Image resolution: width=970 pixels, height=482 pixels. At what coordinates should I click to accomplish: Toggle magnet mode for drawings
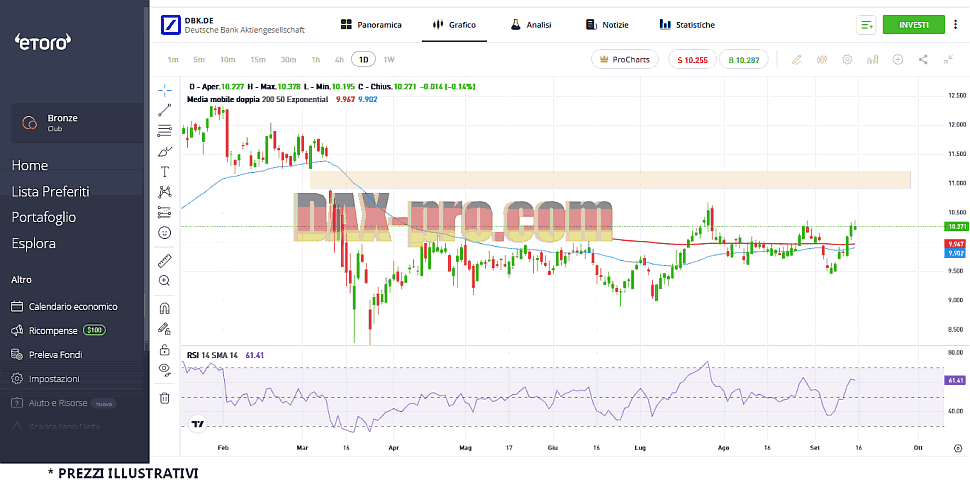click(x=165, y=308)
